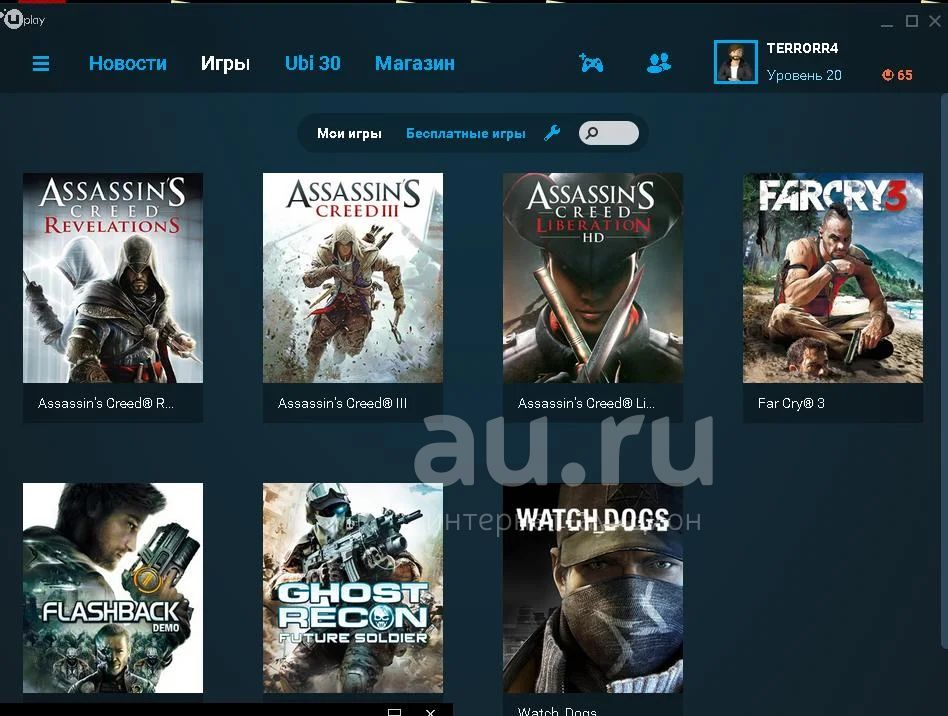948x716 pixels.
Task: Open the Магазин tab
Action: [415, 63]
